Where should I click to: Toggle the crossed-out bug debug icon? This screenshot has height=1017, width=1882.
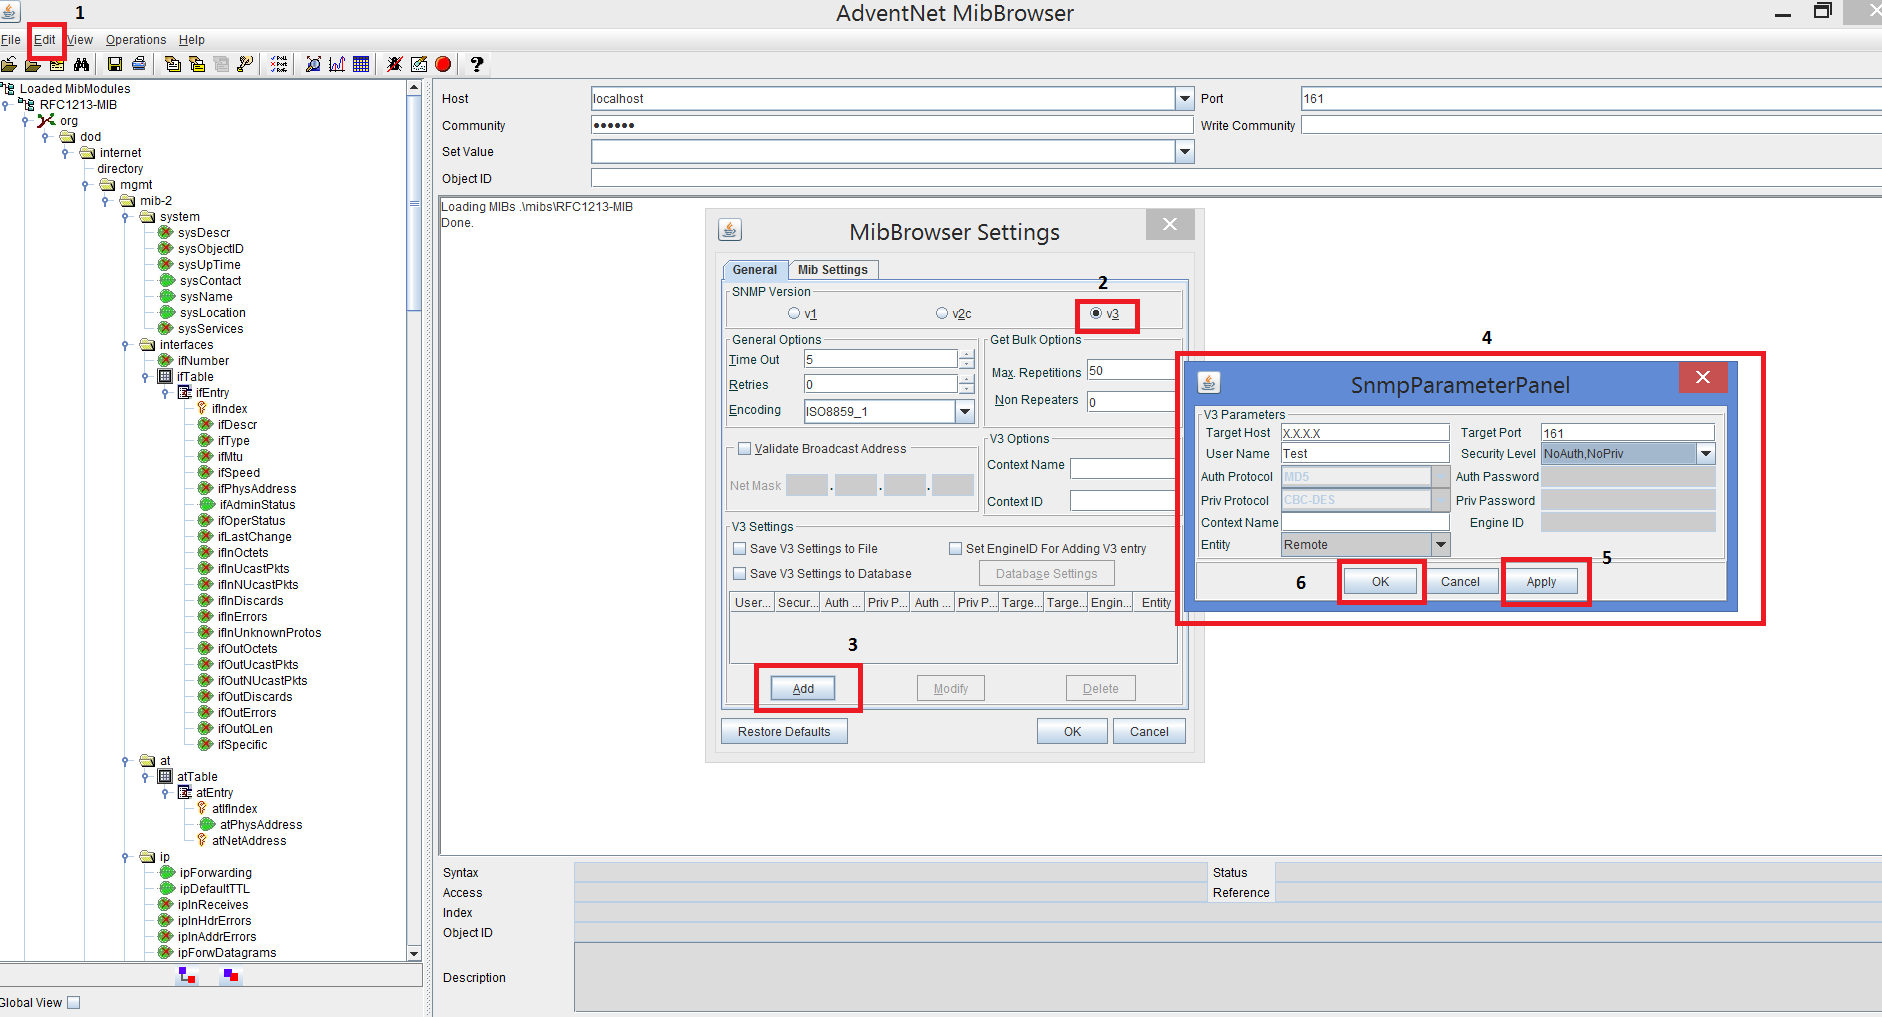(395, 64)
